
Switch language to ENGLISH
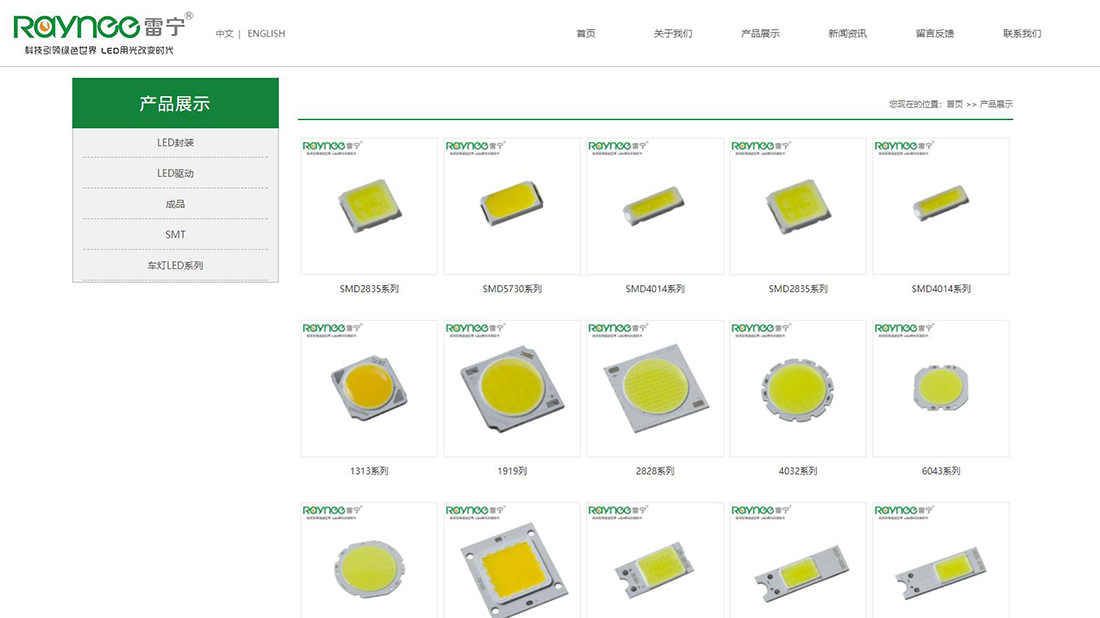point(266,34)
